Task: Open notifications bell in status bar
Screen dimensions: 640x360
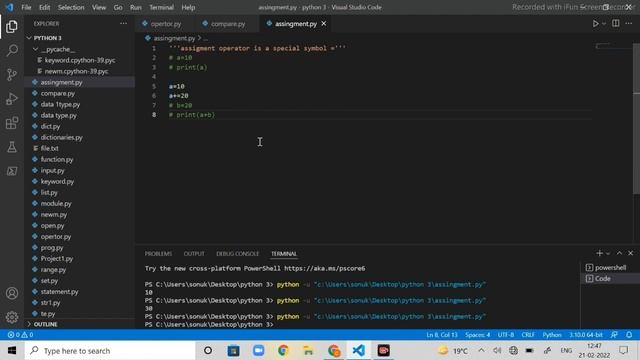Action: pyautogui.click(x=629, y=335)
